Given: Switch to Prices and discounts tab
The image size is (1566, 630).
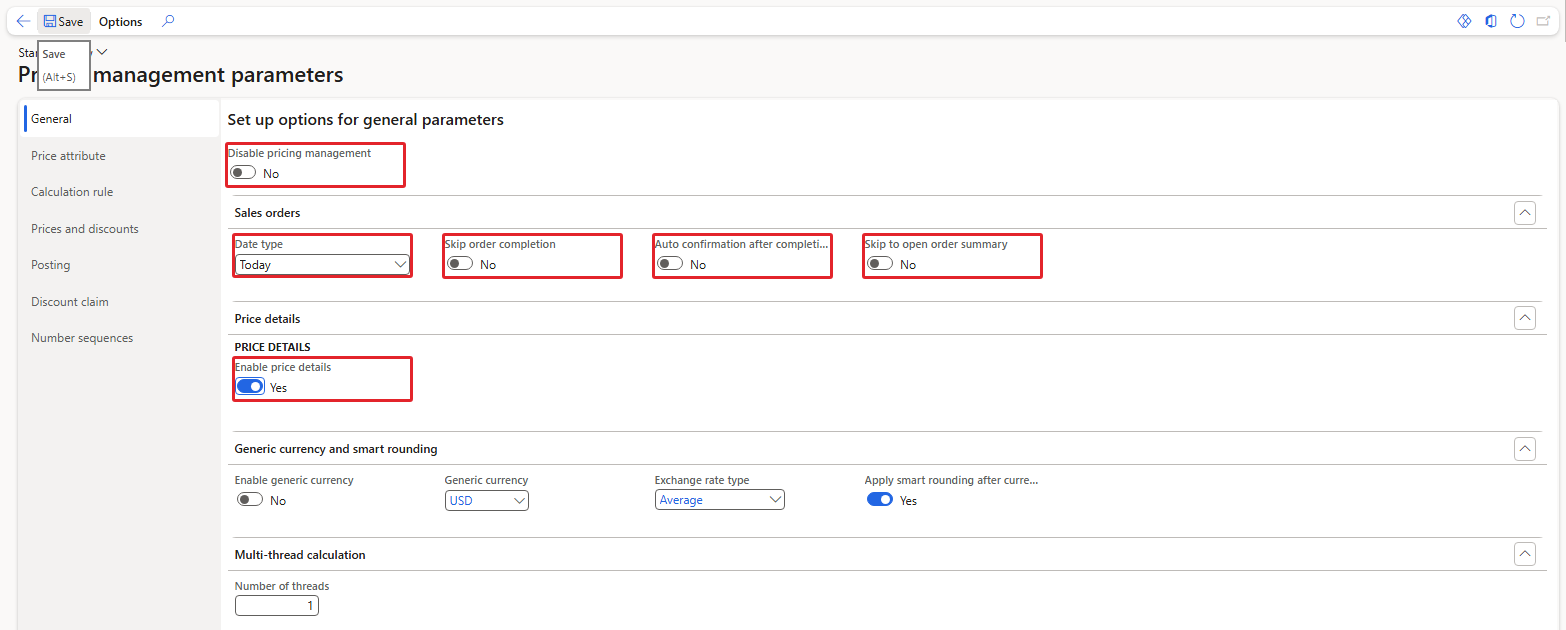Looking at the screenshot, I should 120,229.
